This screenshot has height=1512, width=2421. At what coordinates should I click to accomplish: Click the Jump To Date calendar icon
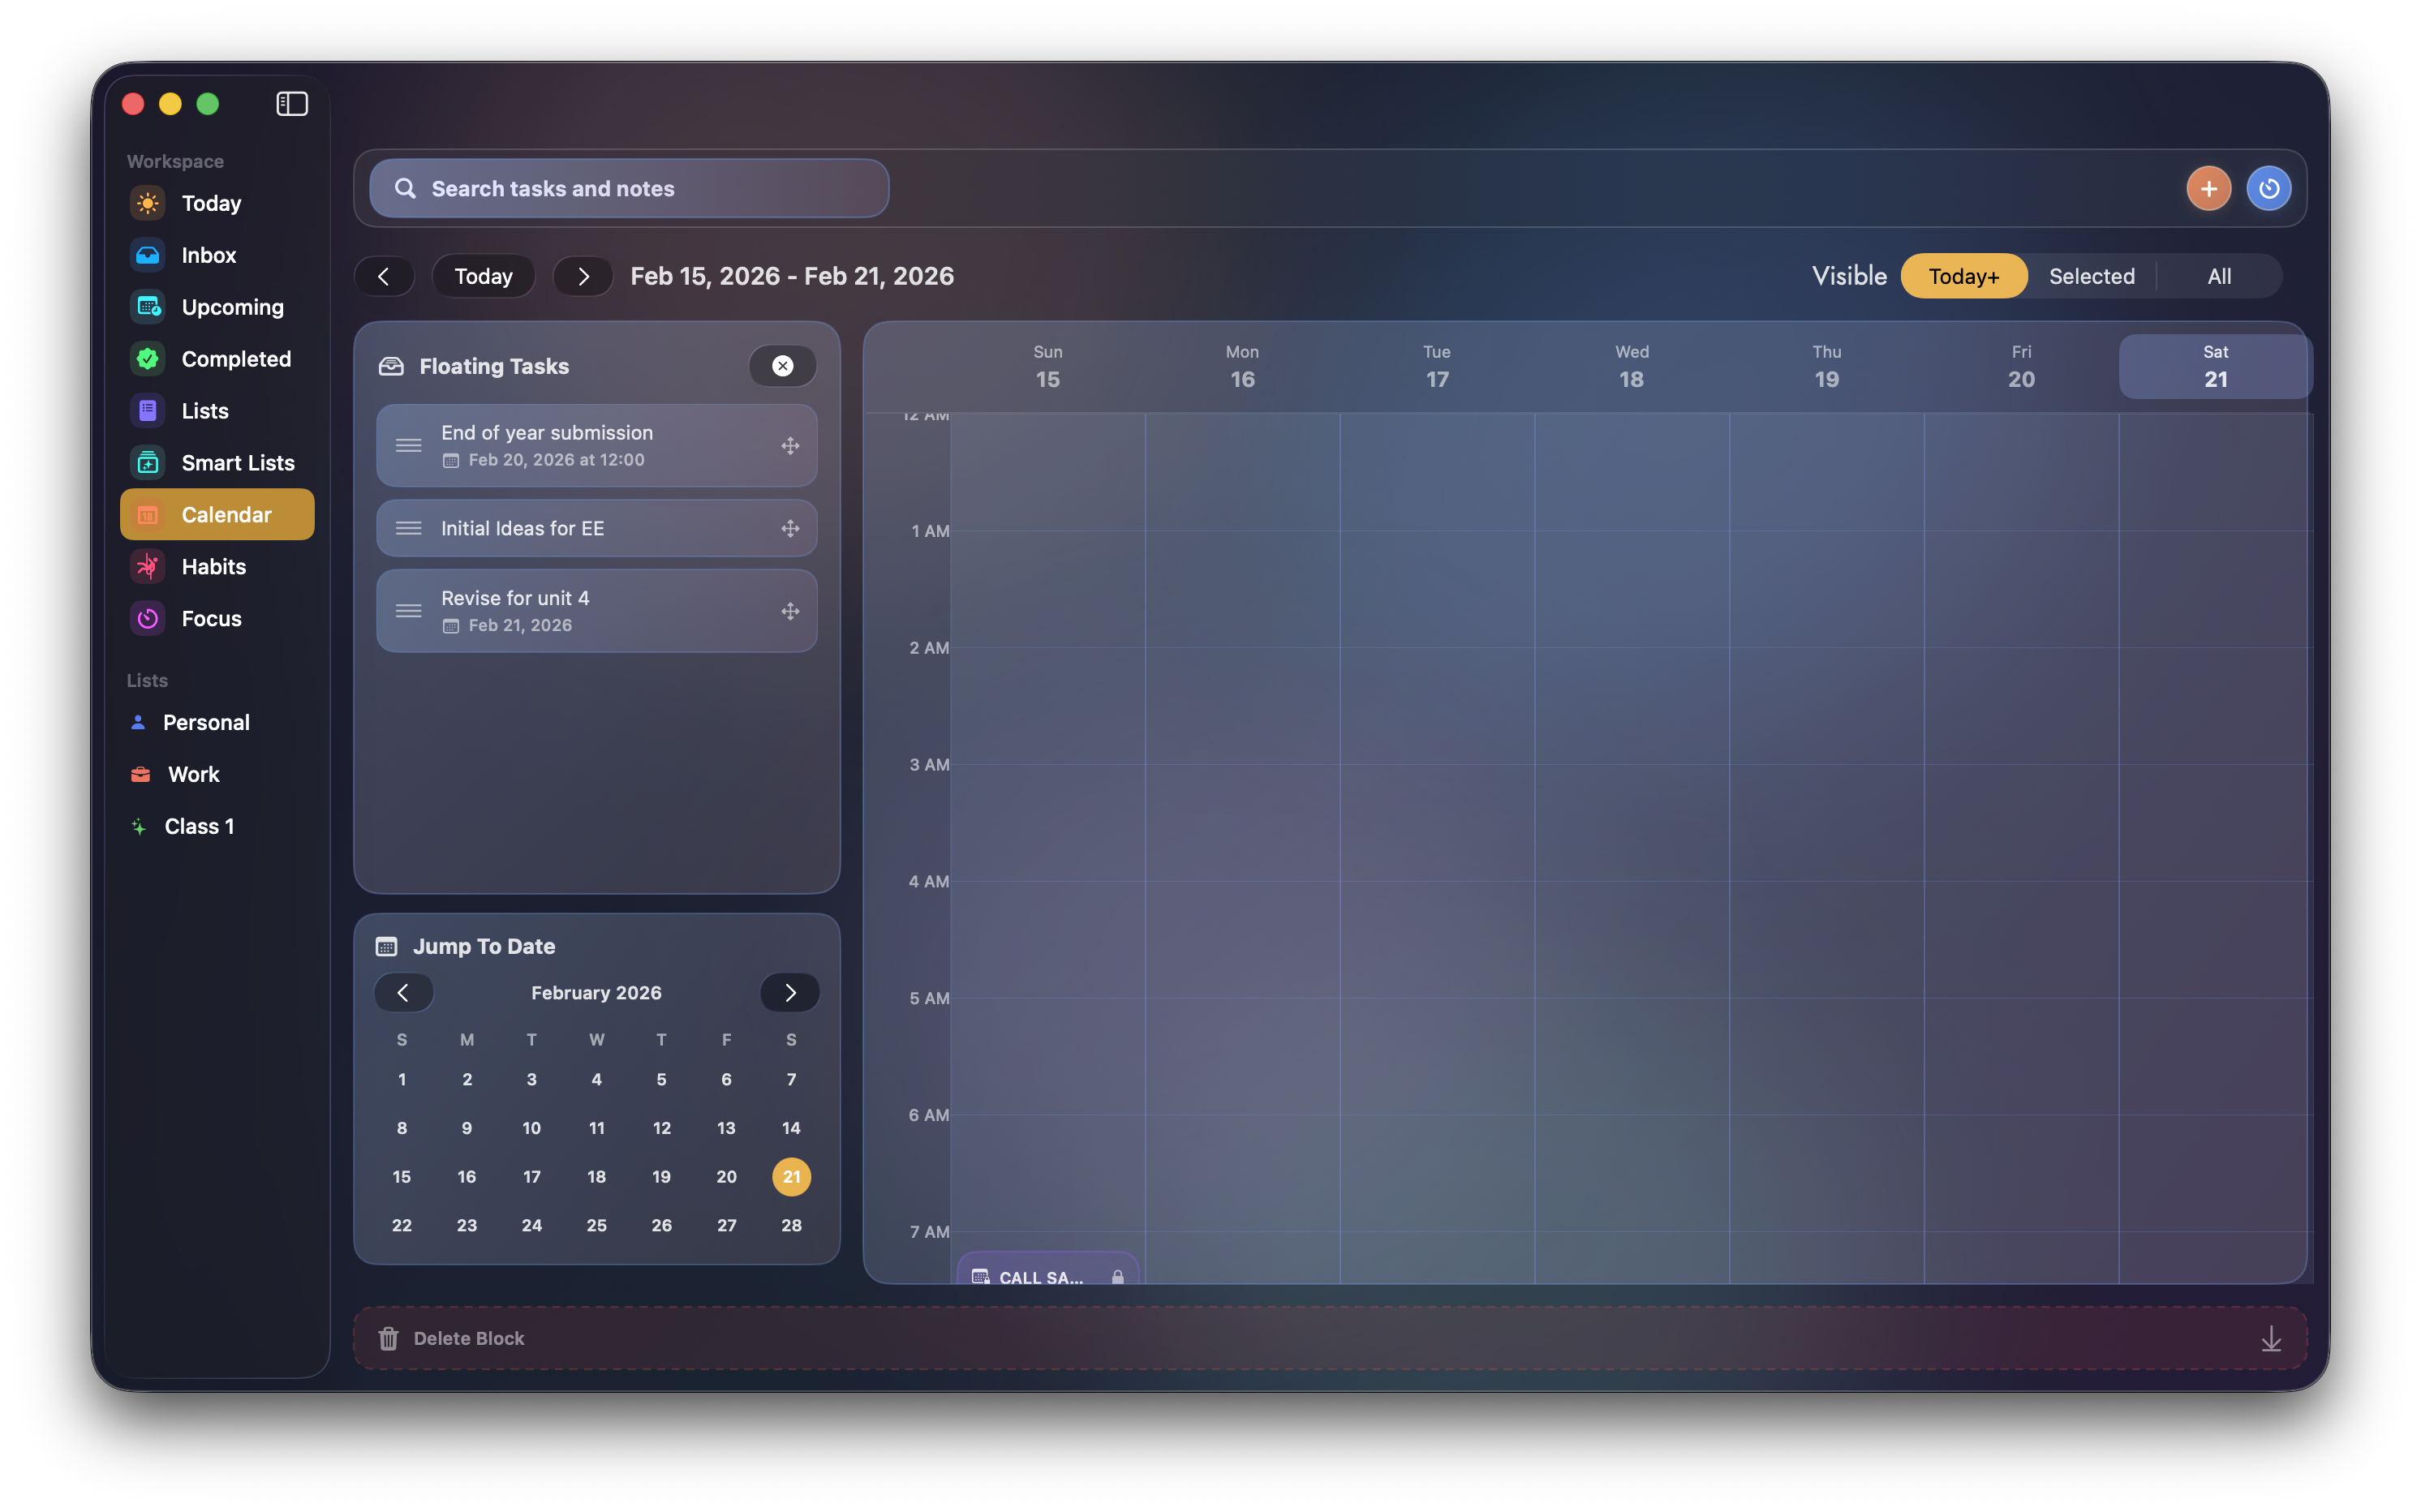pos(386,946)
